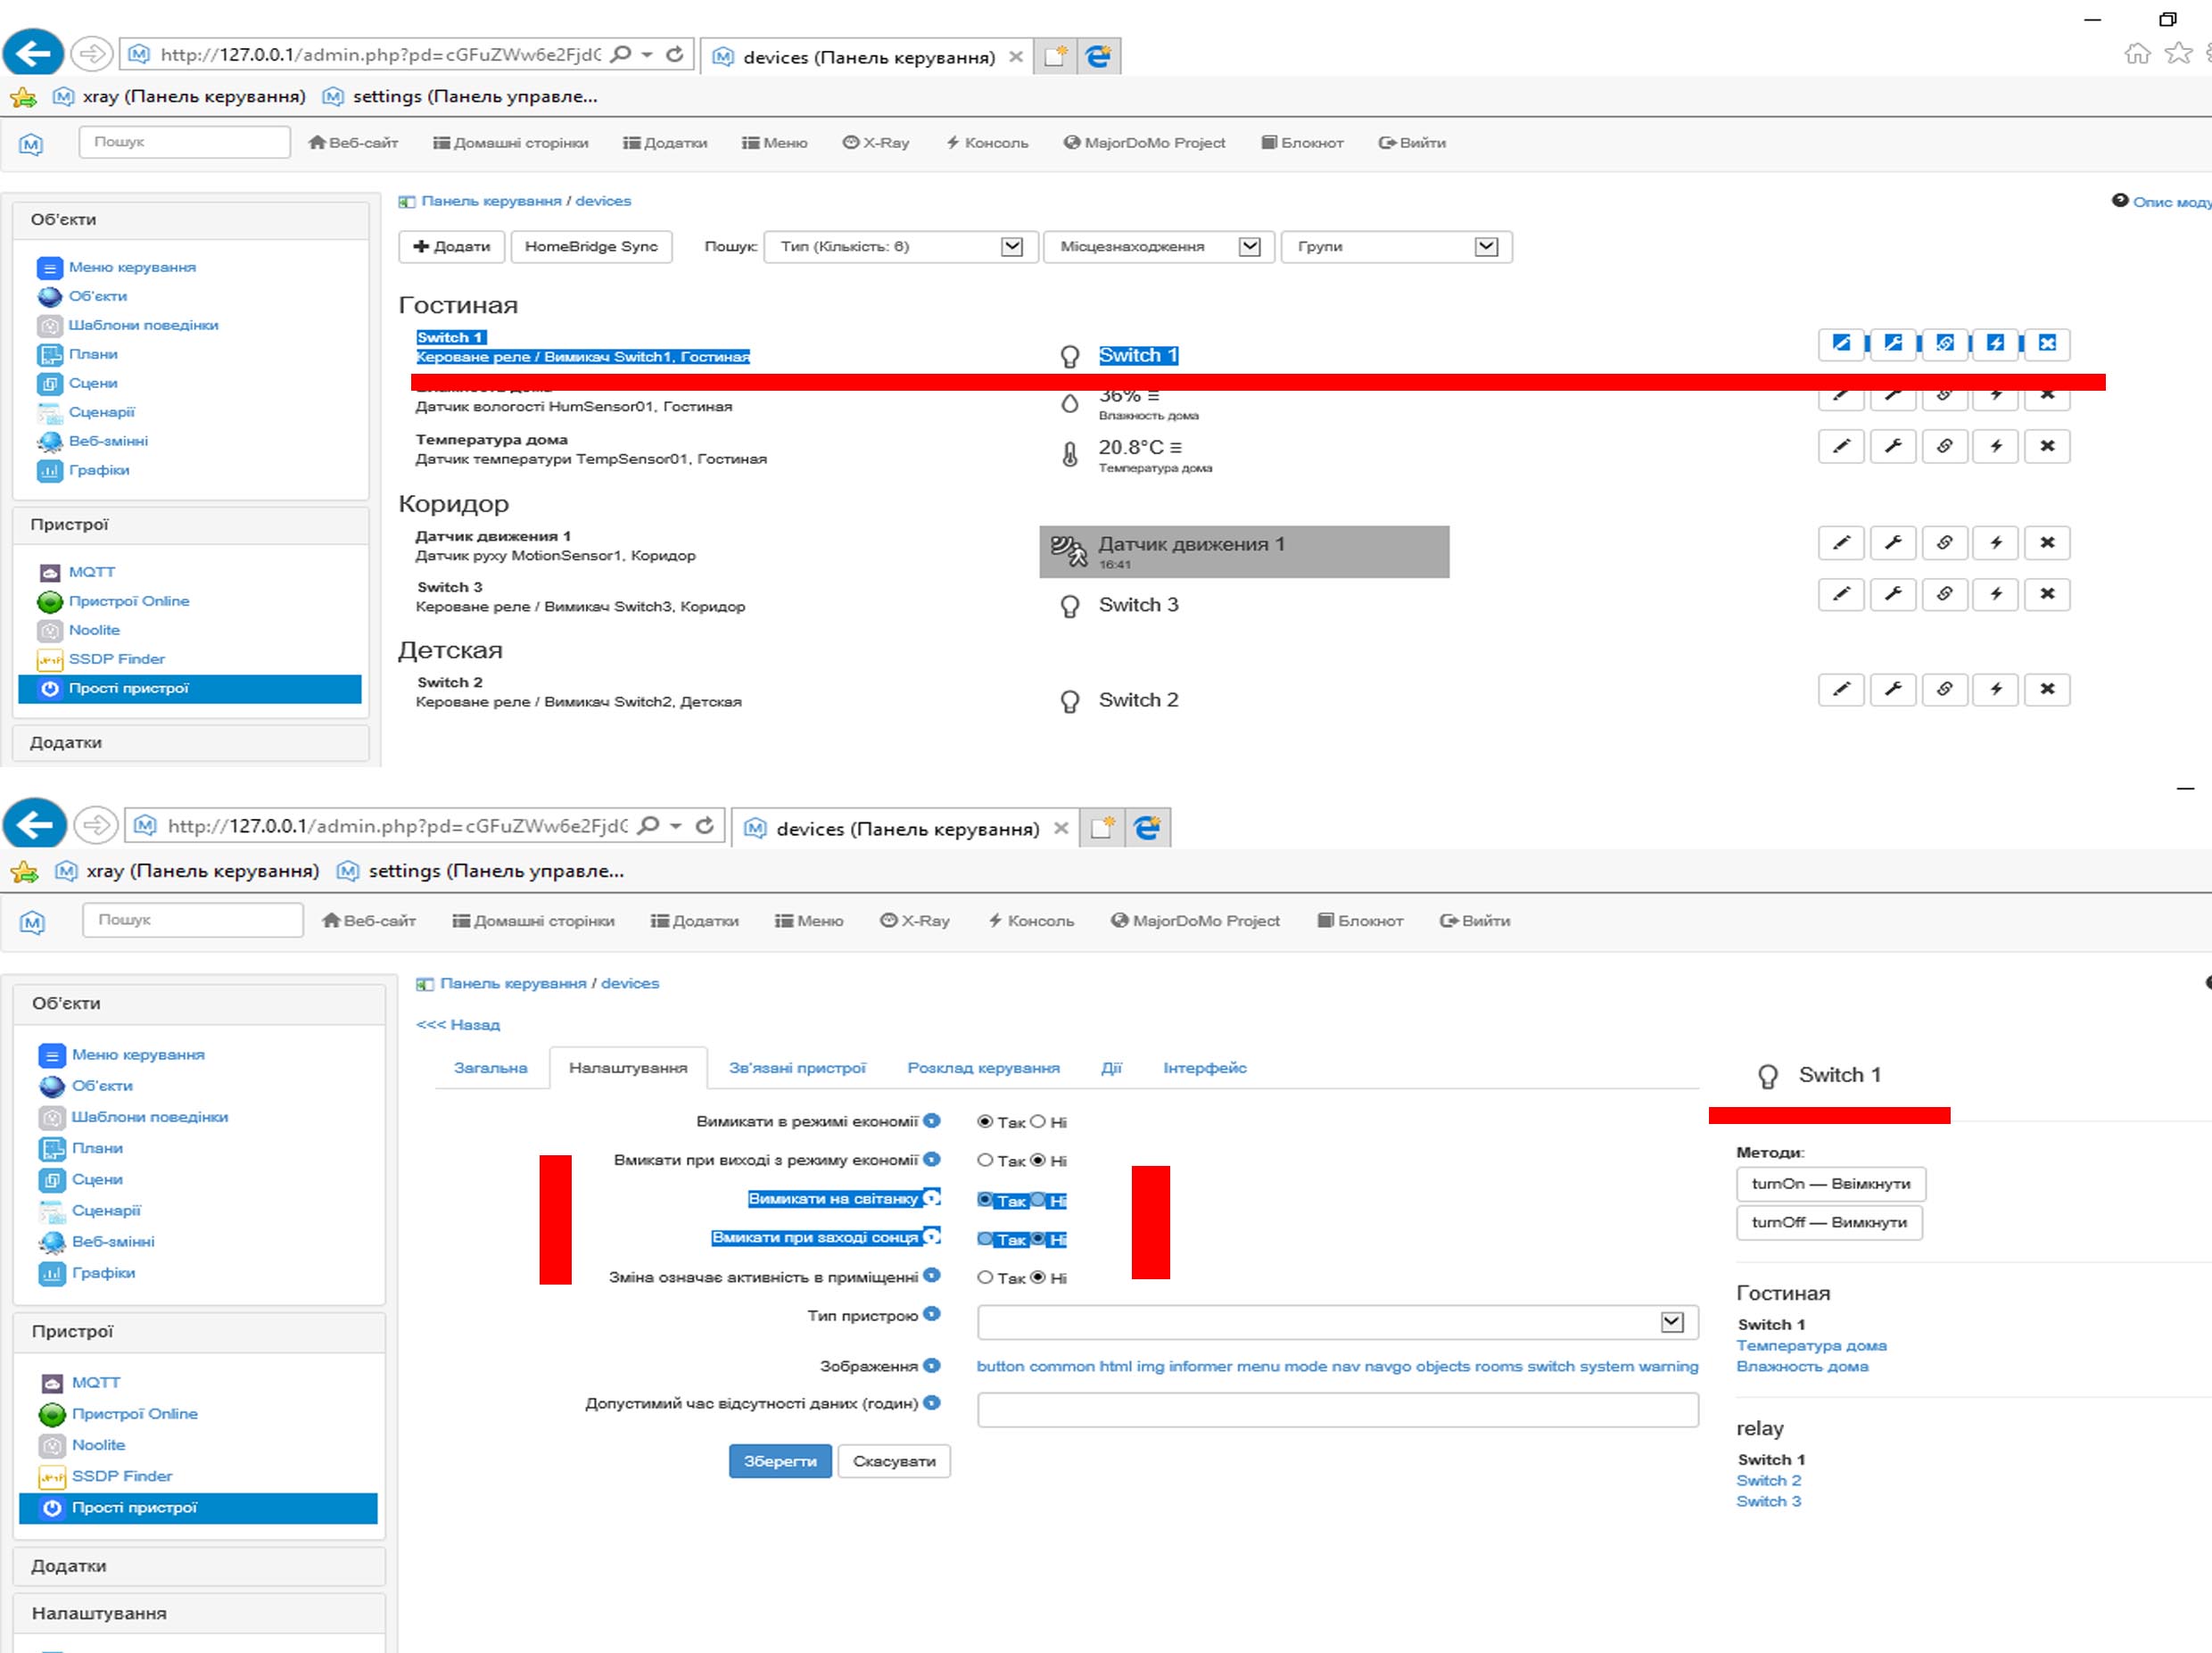This screenshot has height=1653, width=2212.
Task: Delete Switch 2 using its X icon
Action: click(x=2047, y=690)
